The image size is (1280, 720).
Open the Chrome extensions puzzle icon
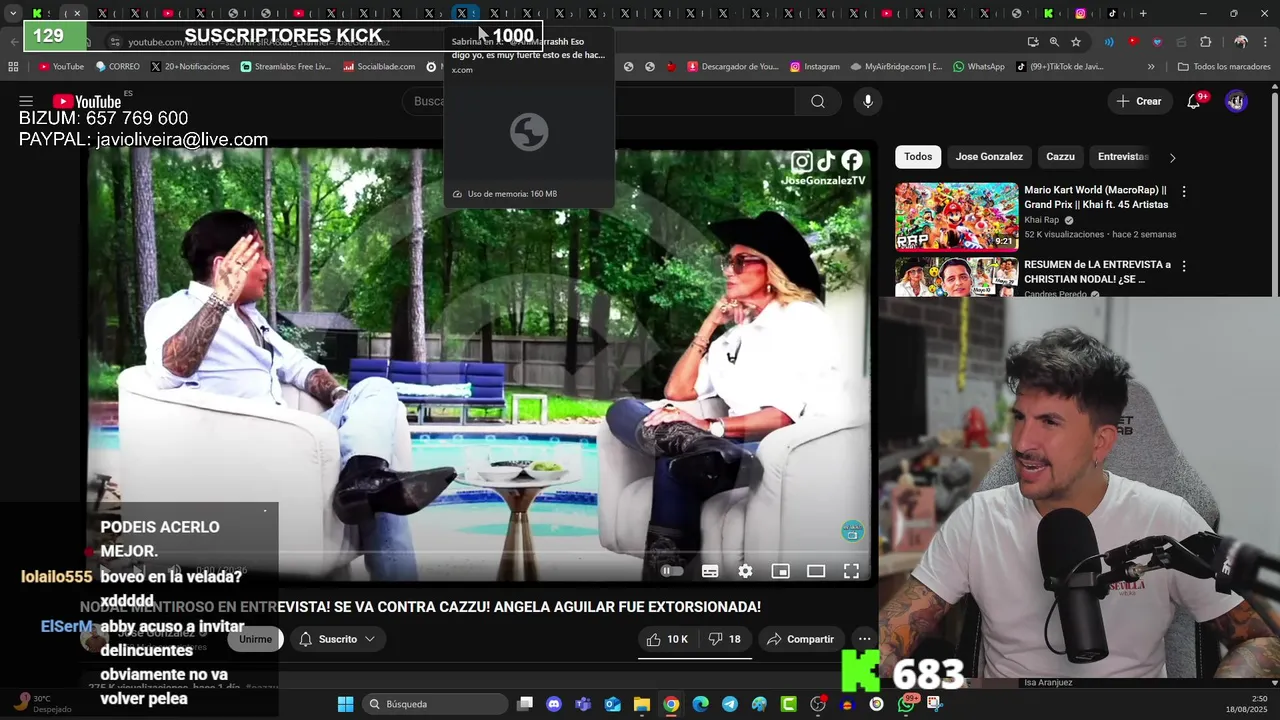1205,42
